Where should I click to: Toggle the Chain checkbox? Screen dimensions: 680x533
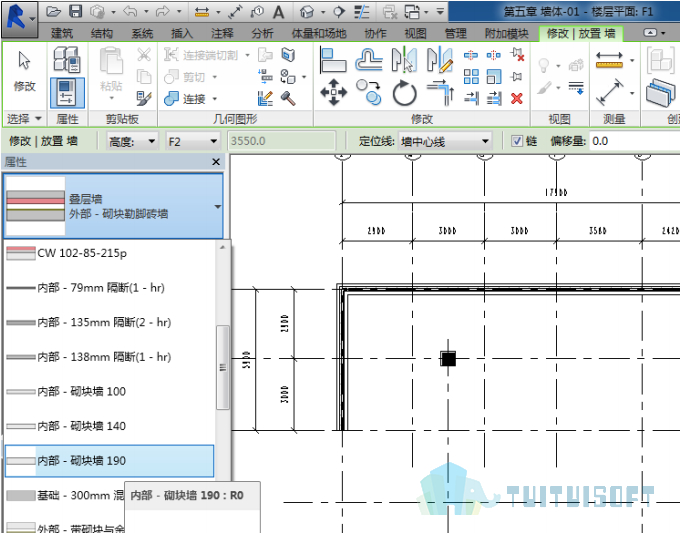(x=517, y=141)
